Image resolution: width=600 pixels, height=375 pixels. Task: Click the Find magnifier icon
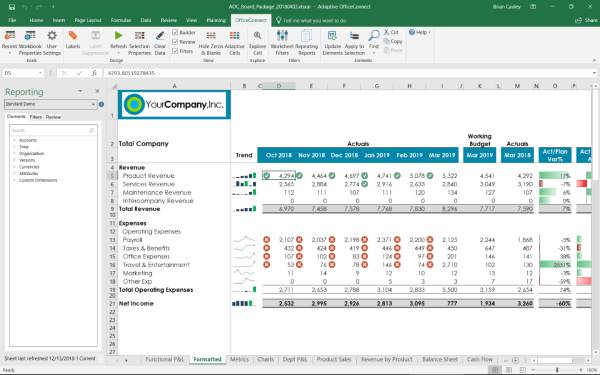point(374,36)
